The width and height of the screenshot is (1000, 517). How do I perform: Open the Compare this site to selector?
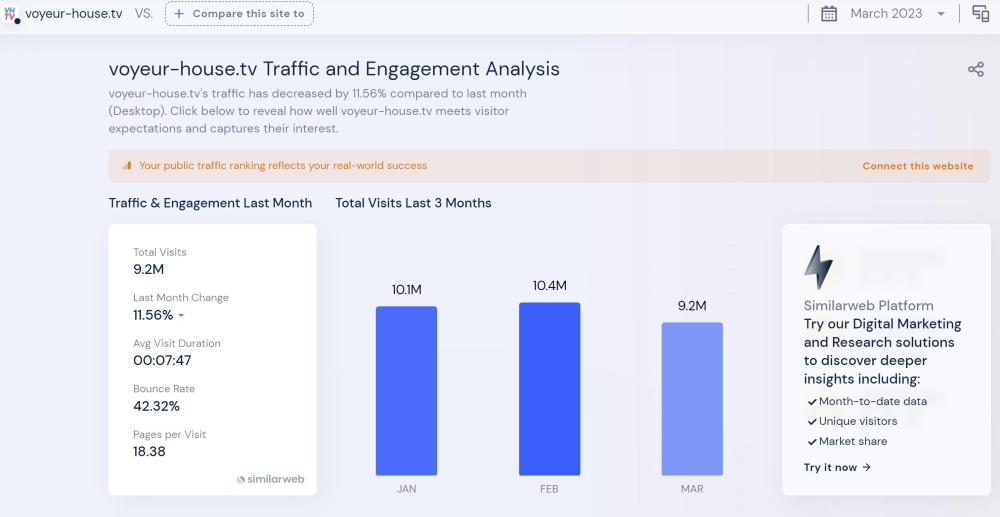click(x=239, y=14)
